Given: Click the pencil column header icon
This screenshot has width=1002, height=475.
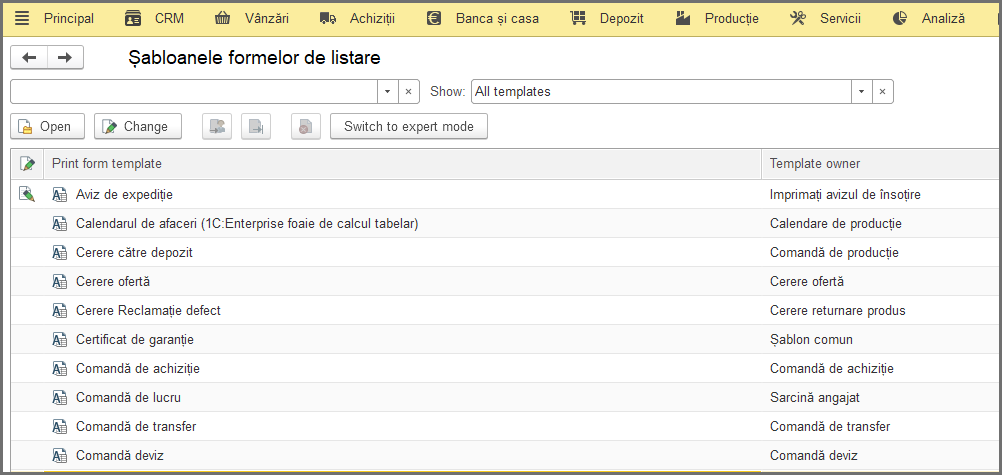Looking at the screenshot, I should tap(27, 164).
